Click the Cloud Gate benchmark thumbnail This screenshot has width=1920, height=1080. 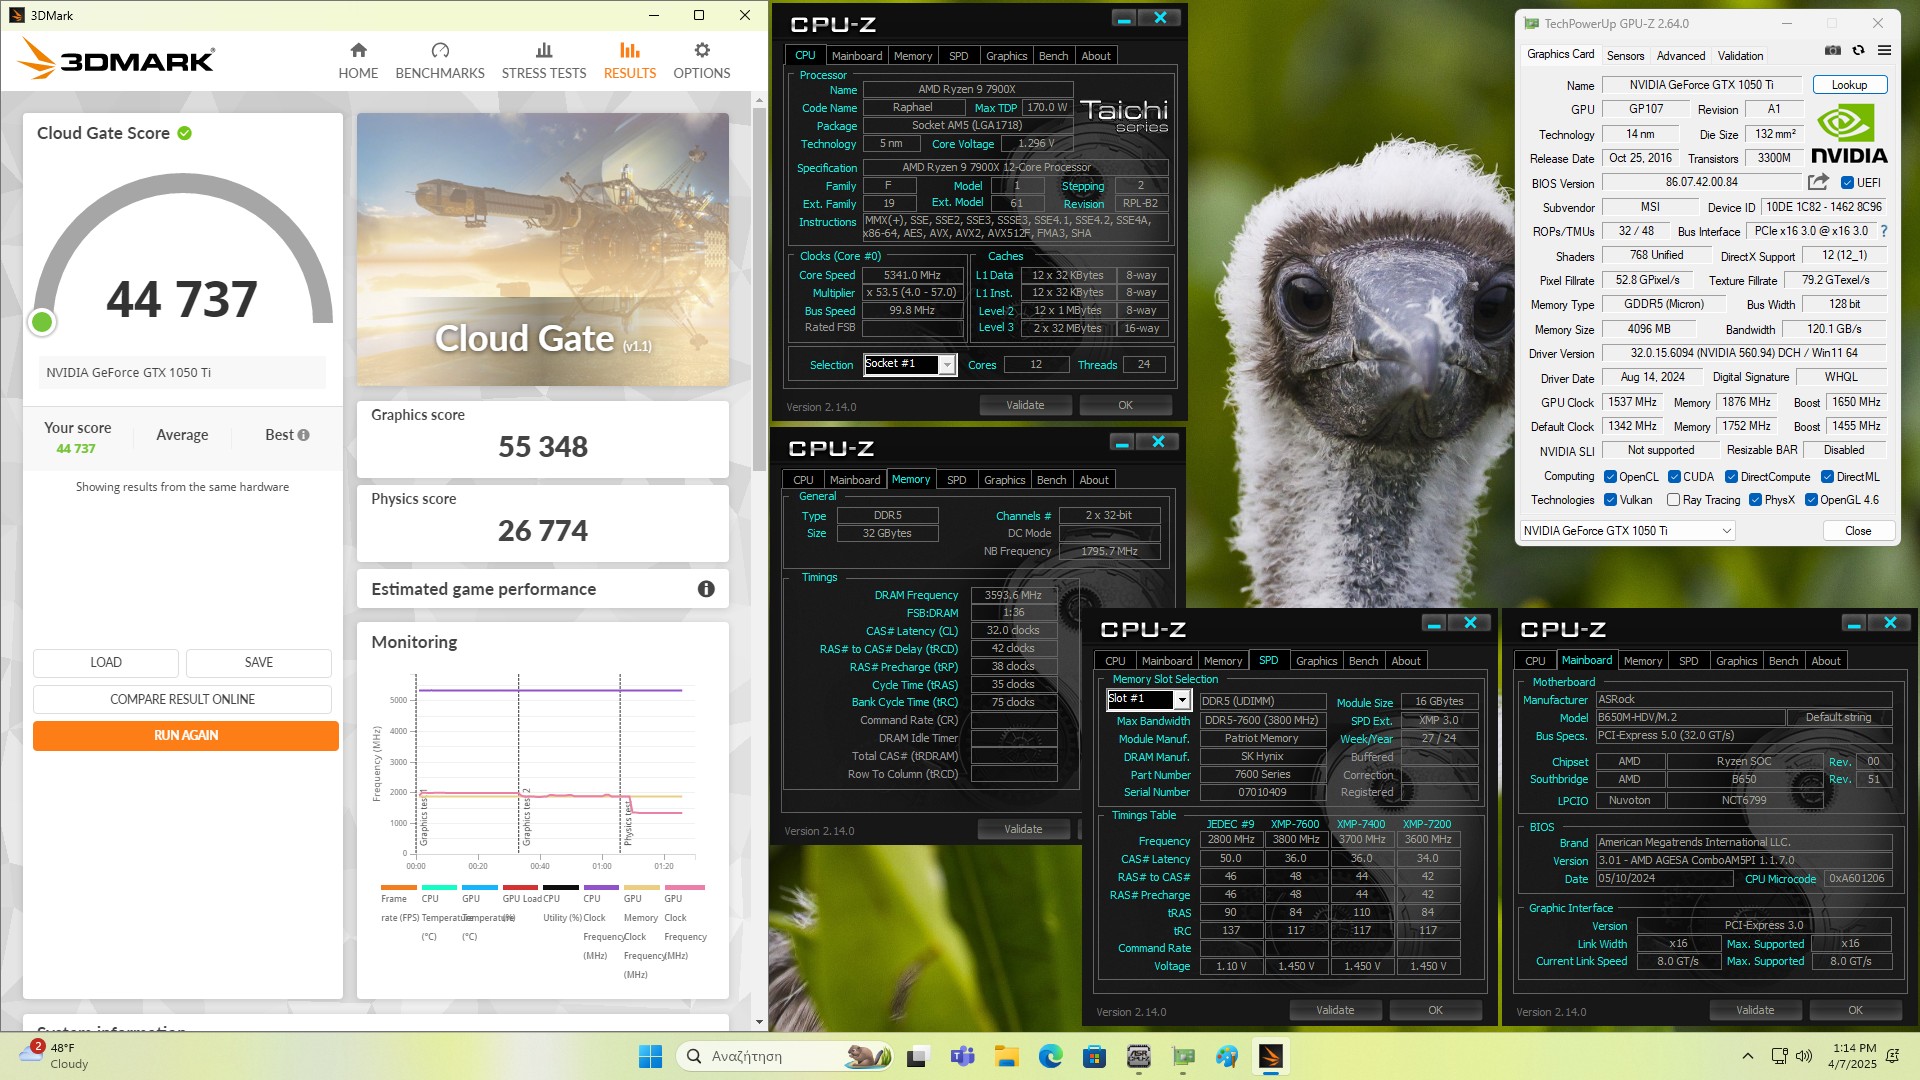coord(543,250)
